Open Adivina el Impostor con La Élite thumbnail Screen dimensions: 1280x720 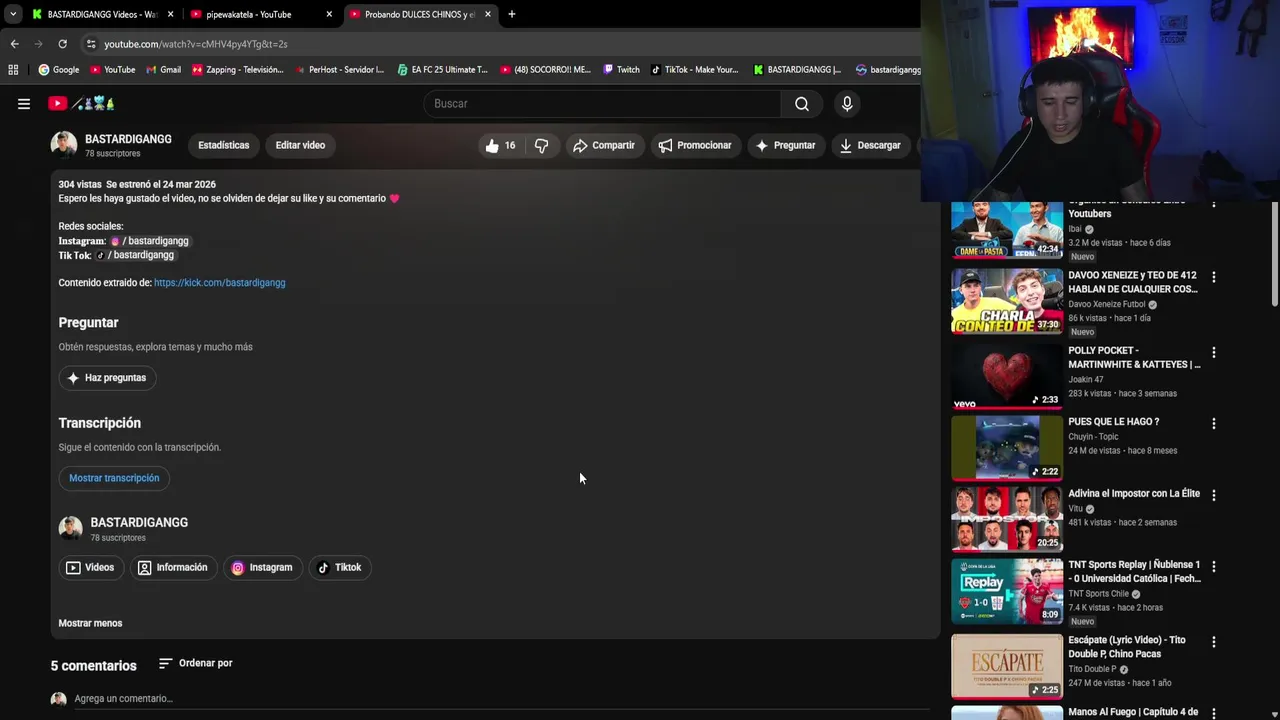click(x=1007, y=520)
